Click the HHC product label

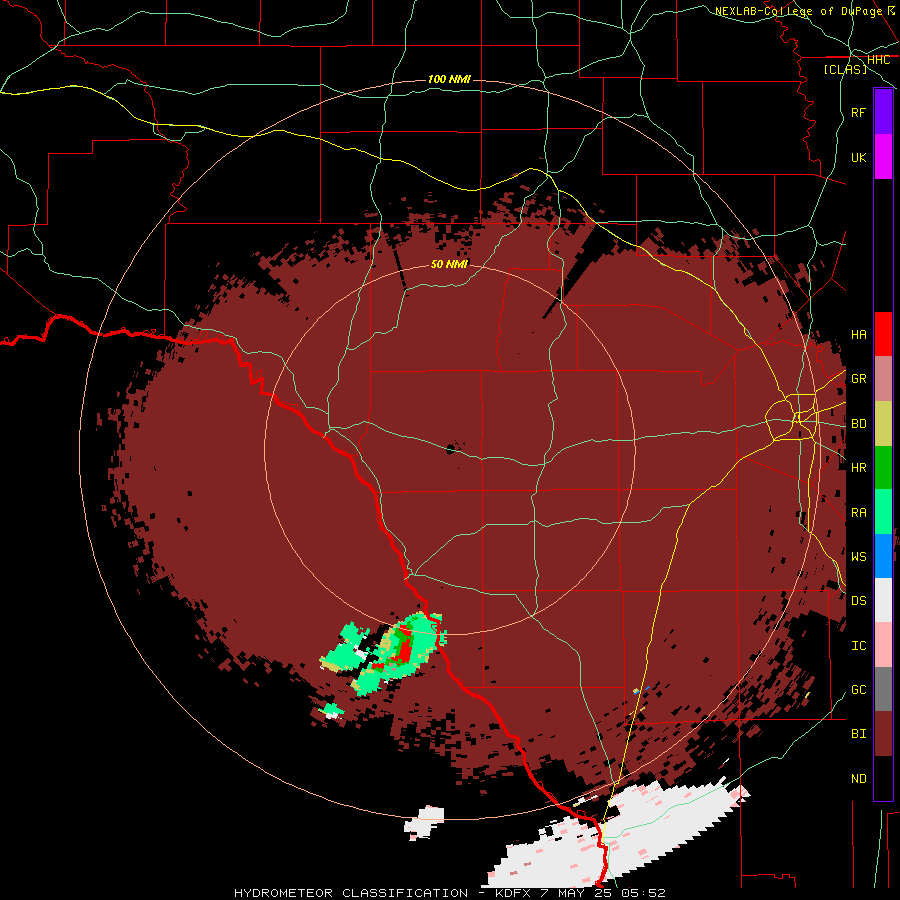[878, 59]
